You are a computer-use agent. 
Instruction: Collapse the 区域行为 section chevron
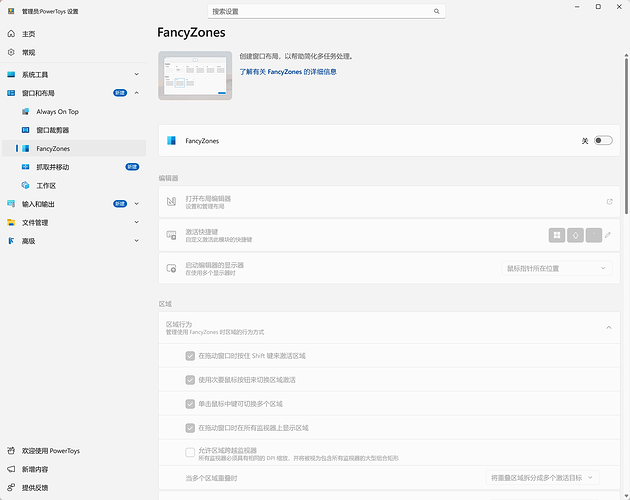point(609,328)
